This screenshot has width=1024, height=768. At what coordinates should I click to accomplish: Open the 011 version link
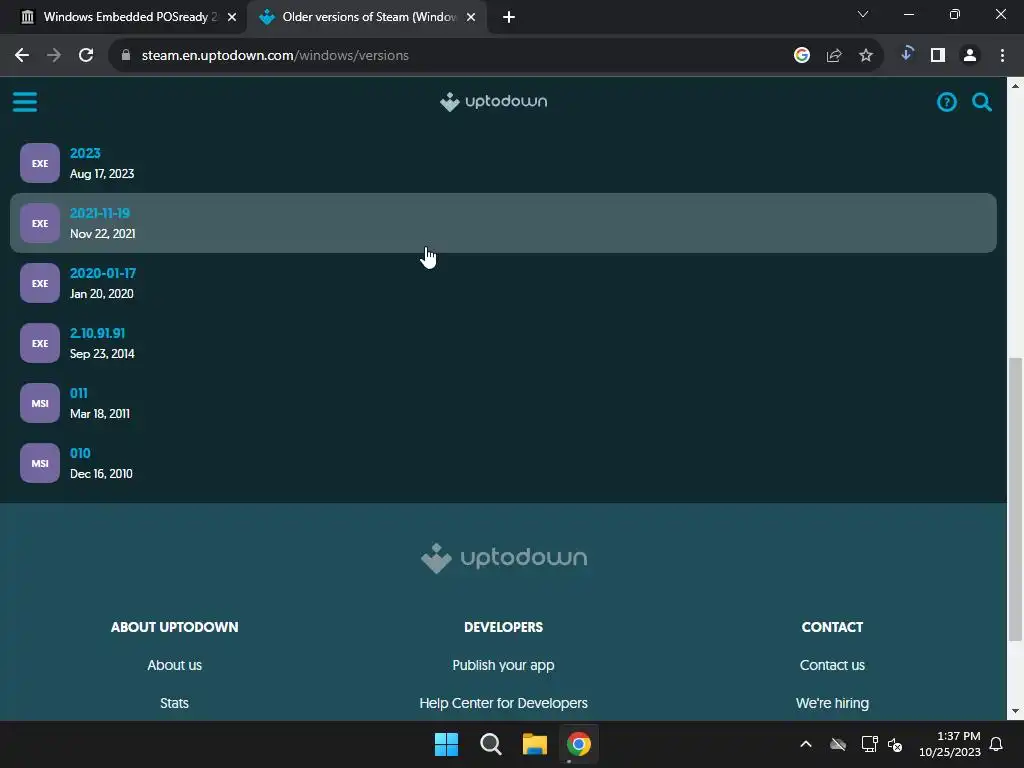click(x=79, y=394)
